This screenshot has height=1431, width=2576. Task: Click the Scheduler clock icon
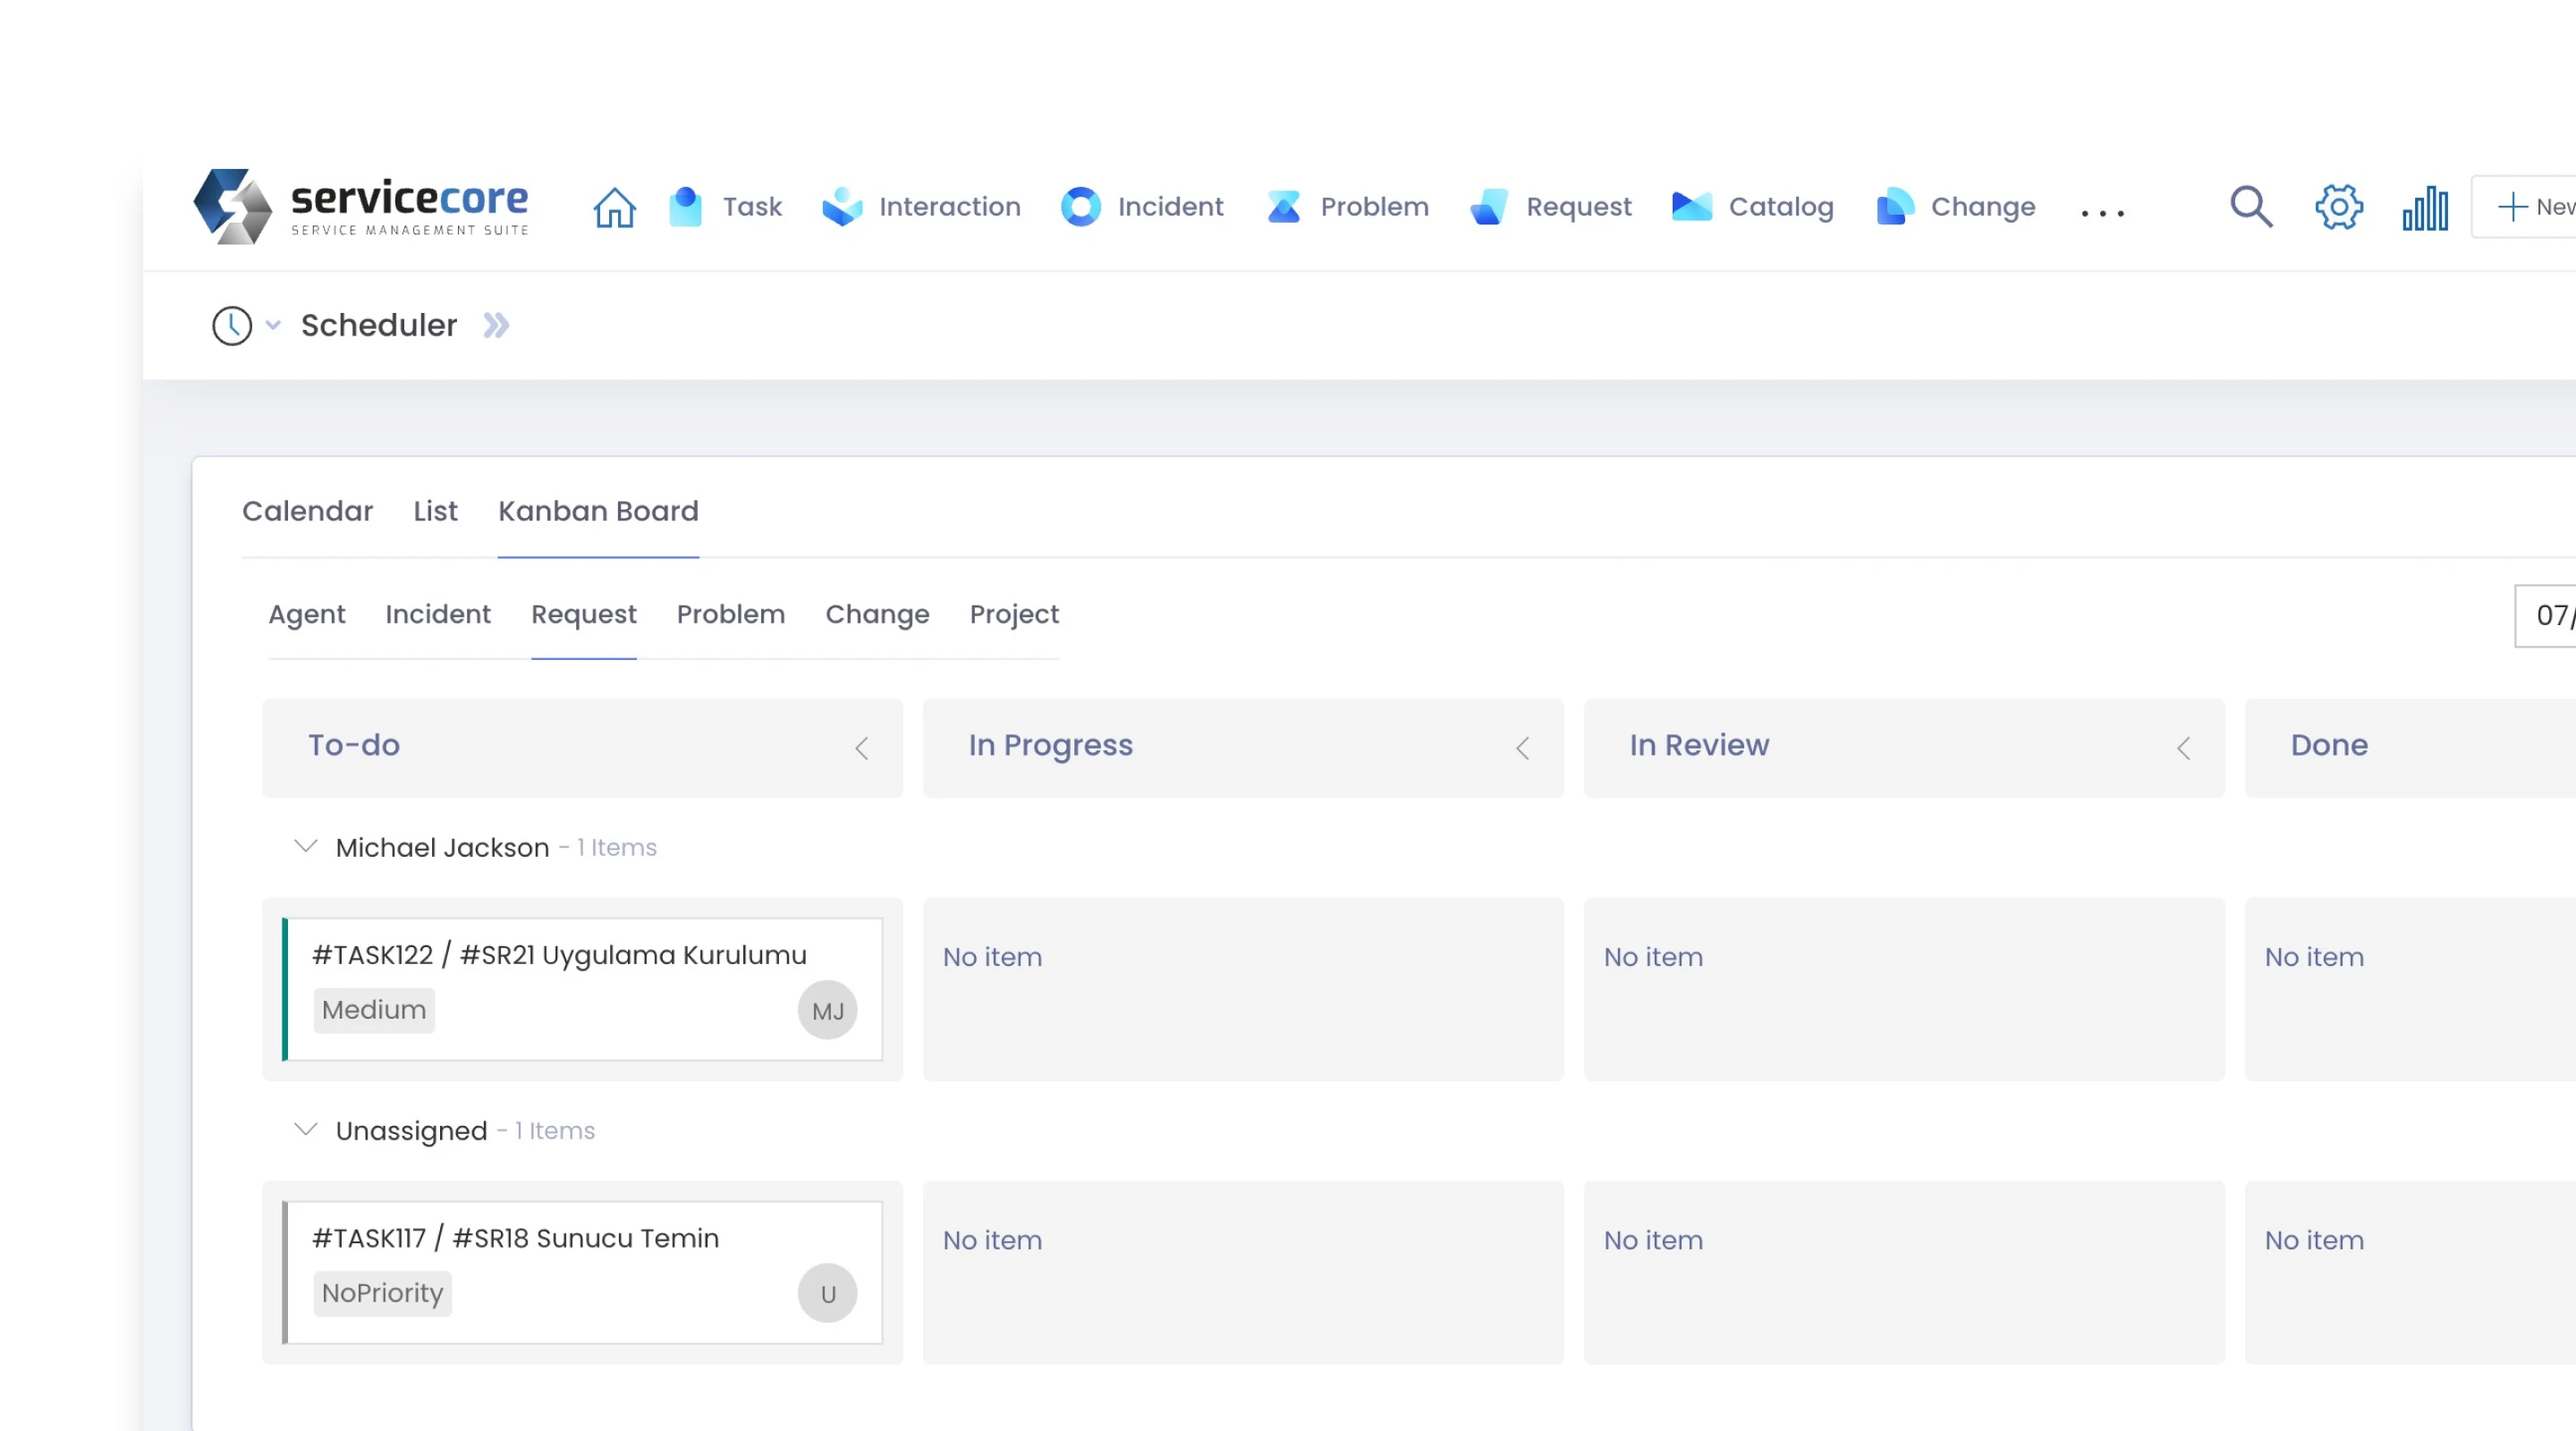(232, 326)
